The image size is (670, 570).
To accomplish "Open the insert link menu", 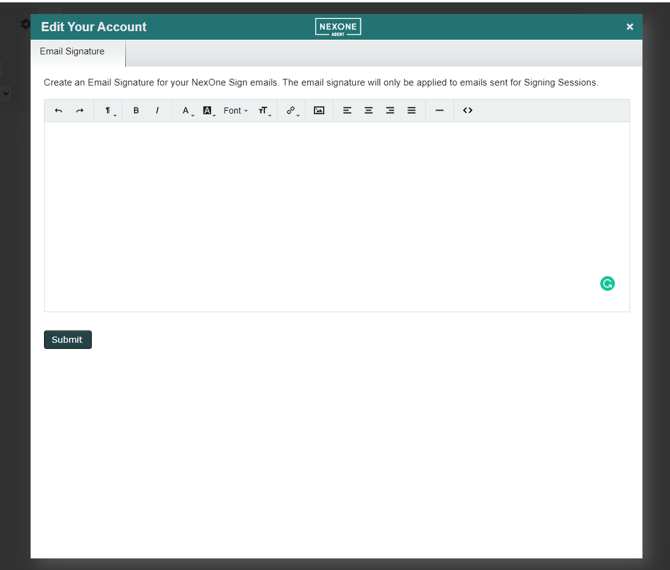I will pyautogui.click(x=291, y=111).
